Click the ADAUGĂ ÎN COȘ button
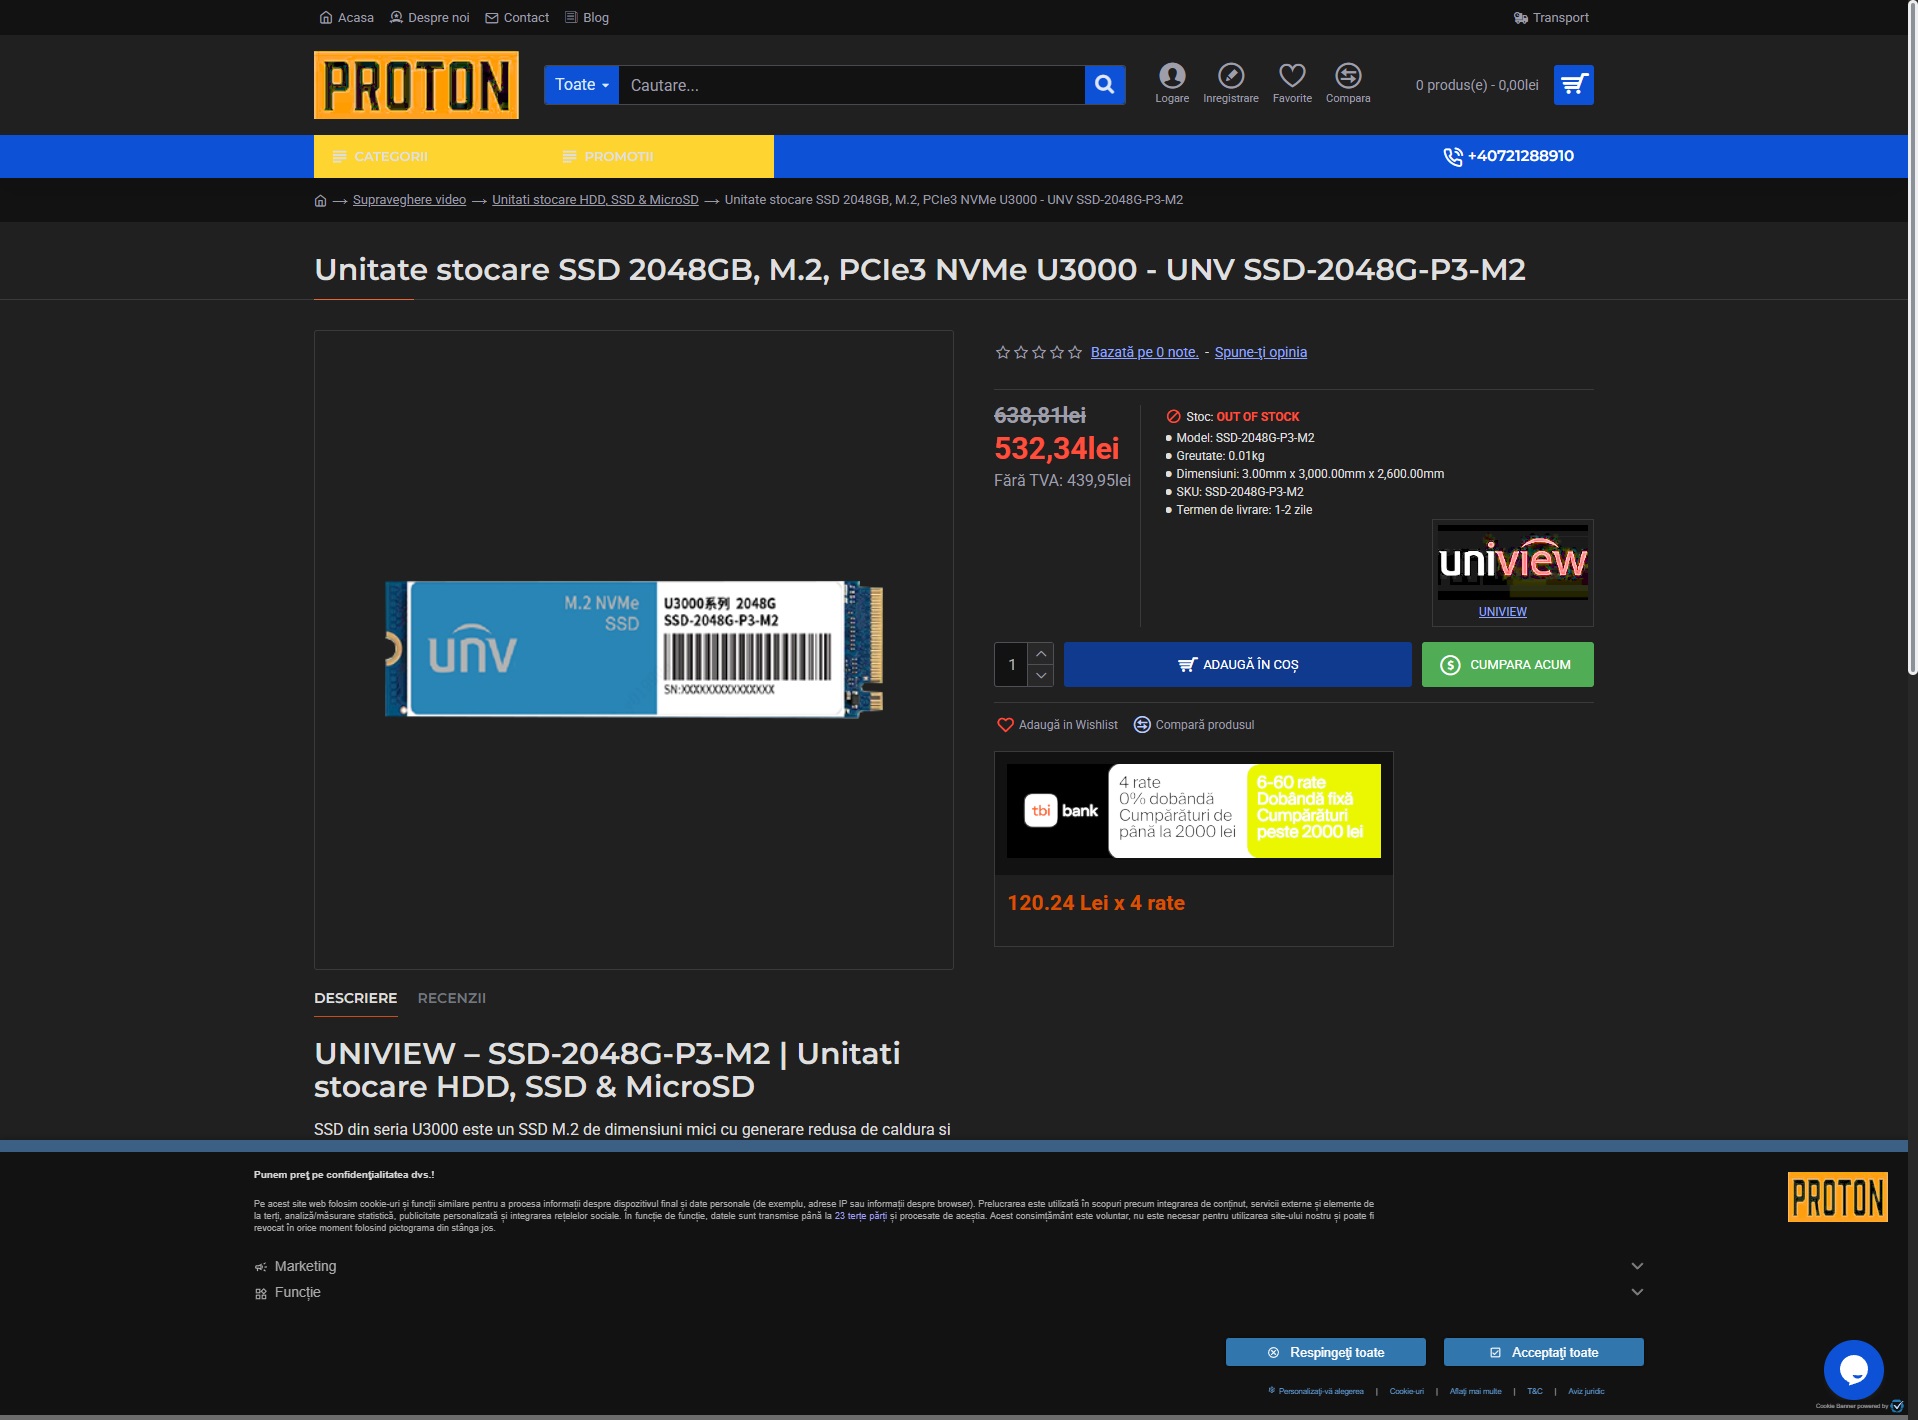 1238,665
